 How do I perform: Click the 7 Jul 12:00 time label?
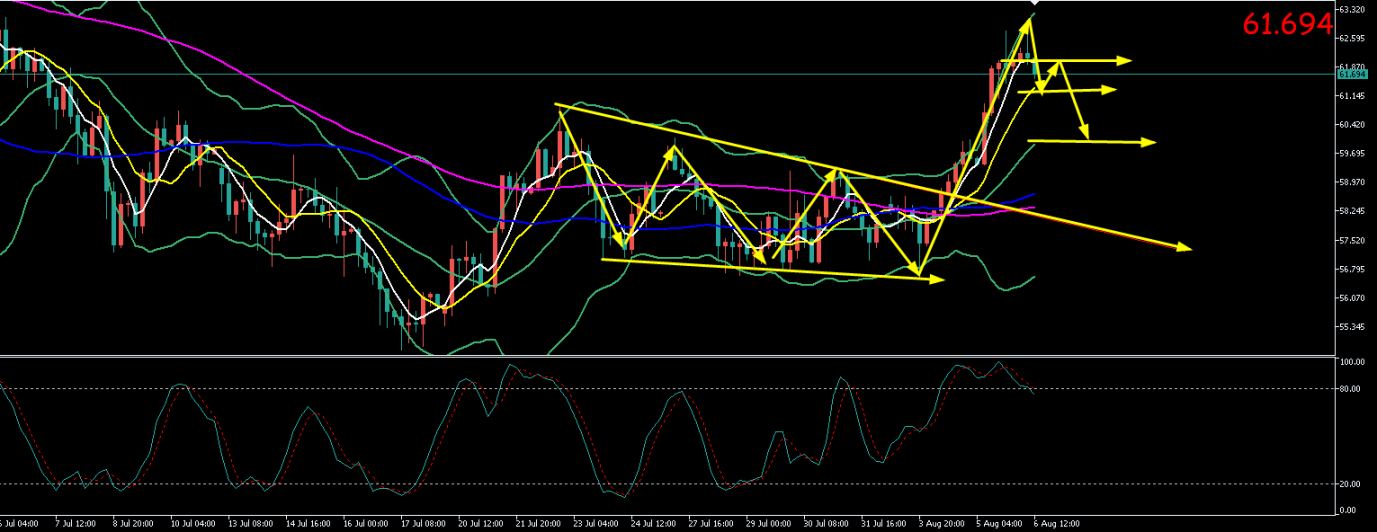[x=77, y=523]
